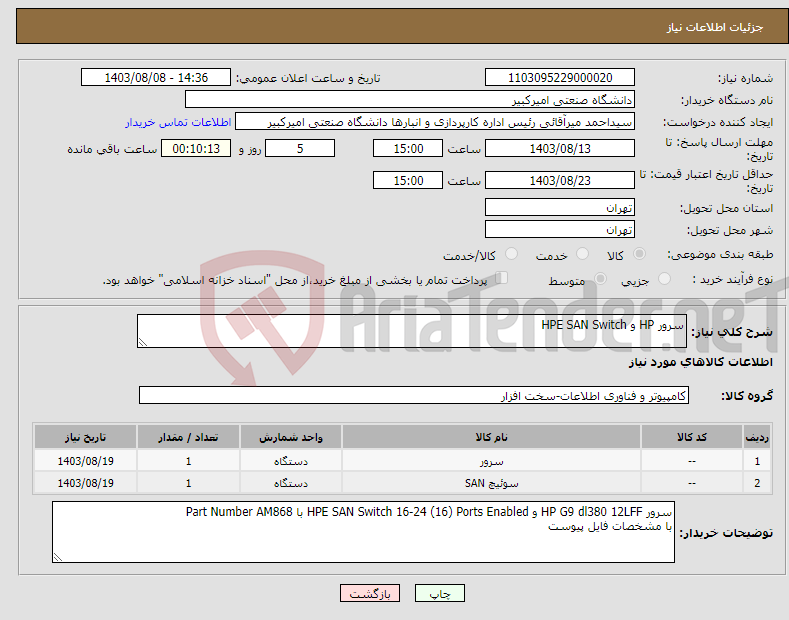Click the جزئیات اطلاعات نیاز header title
789x620 pixels.
[x=715, y=27]
